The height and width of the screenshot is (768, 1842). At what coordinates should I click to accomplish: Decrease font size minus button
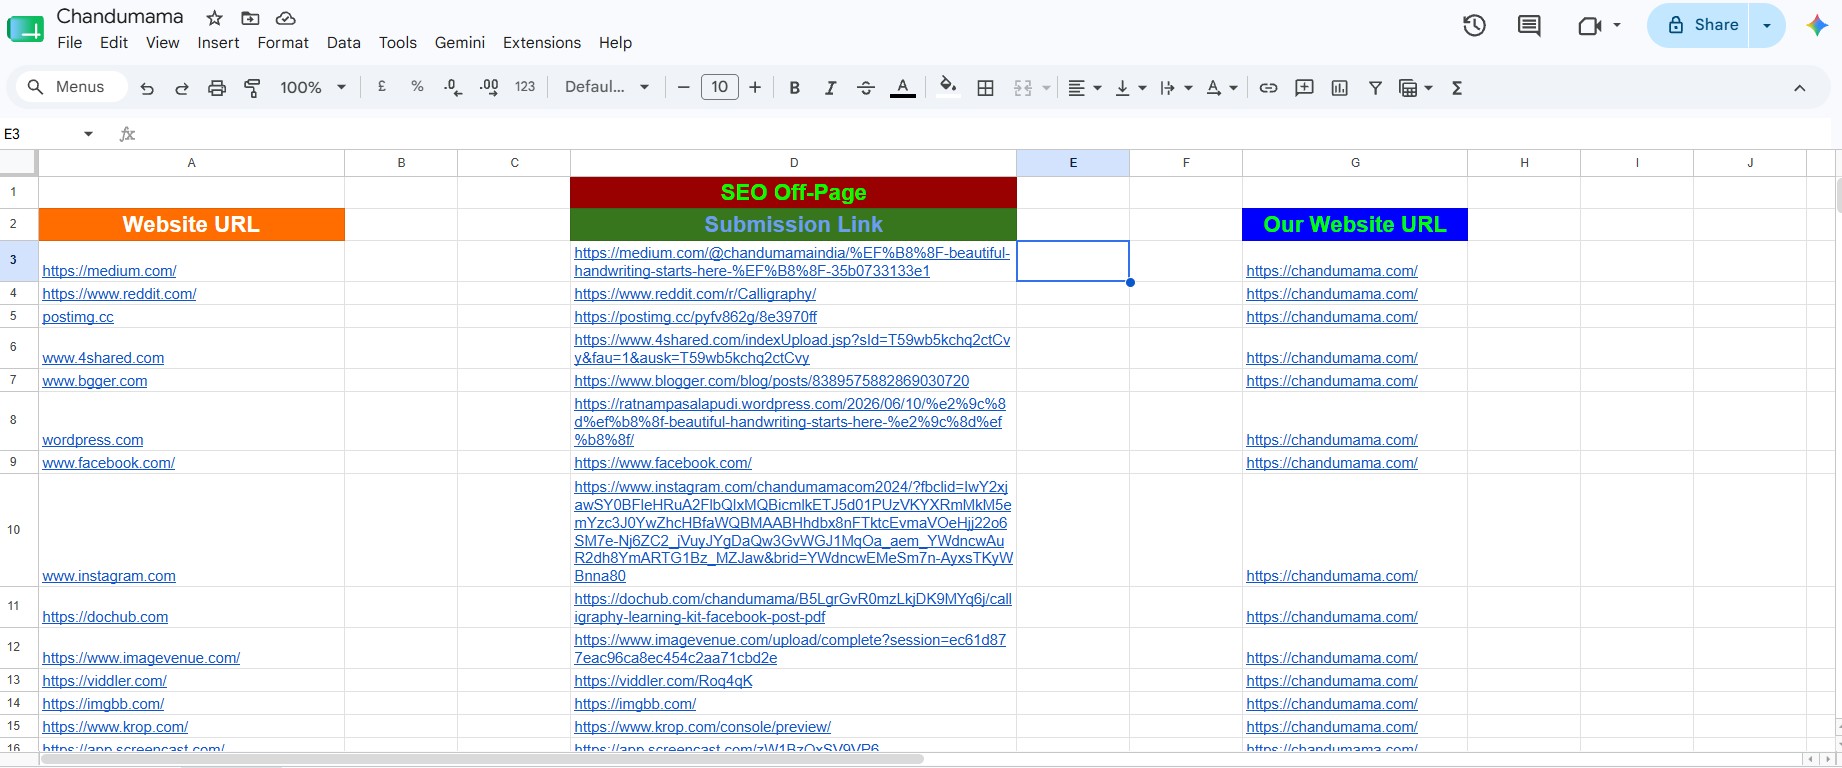684,88
